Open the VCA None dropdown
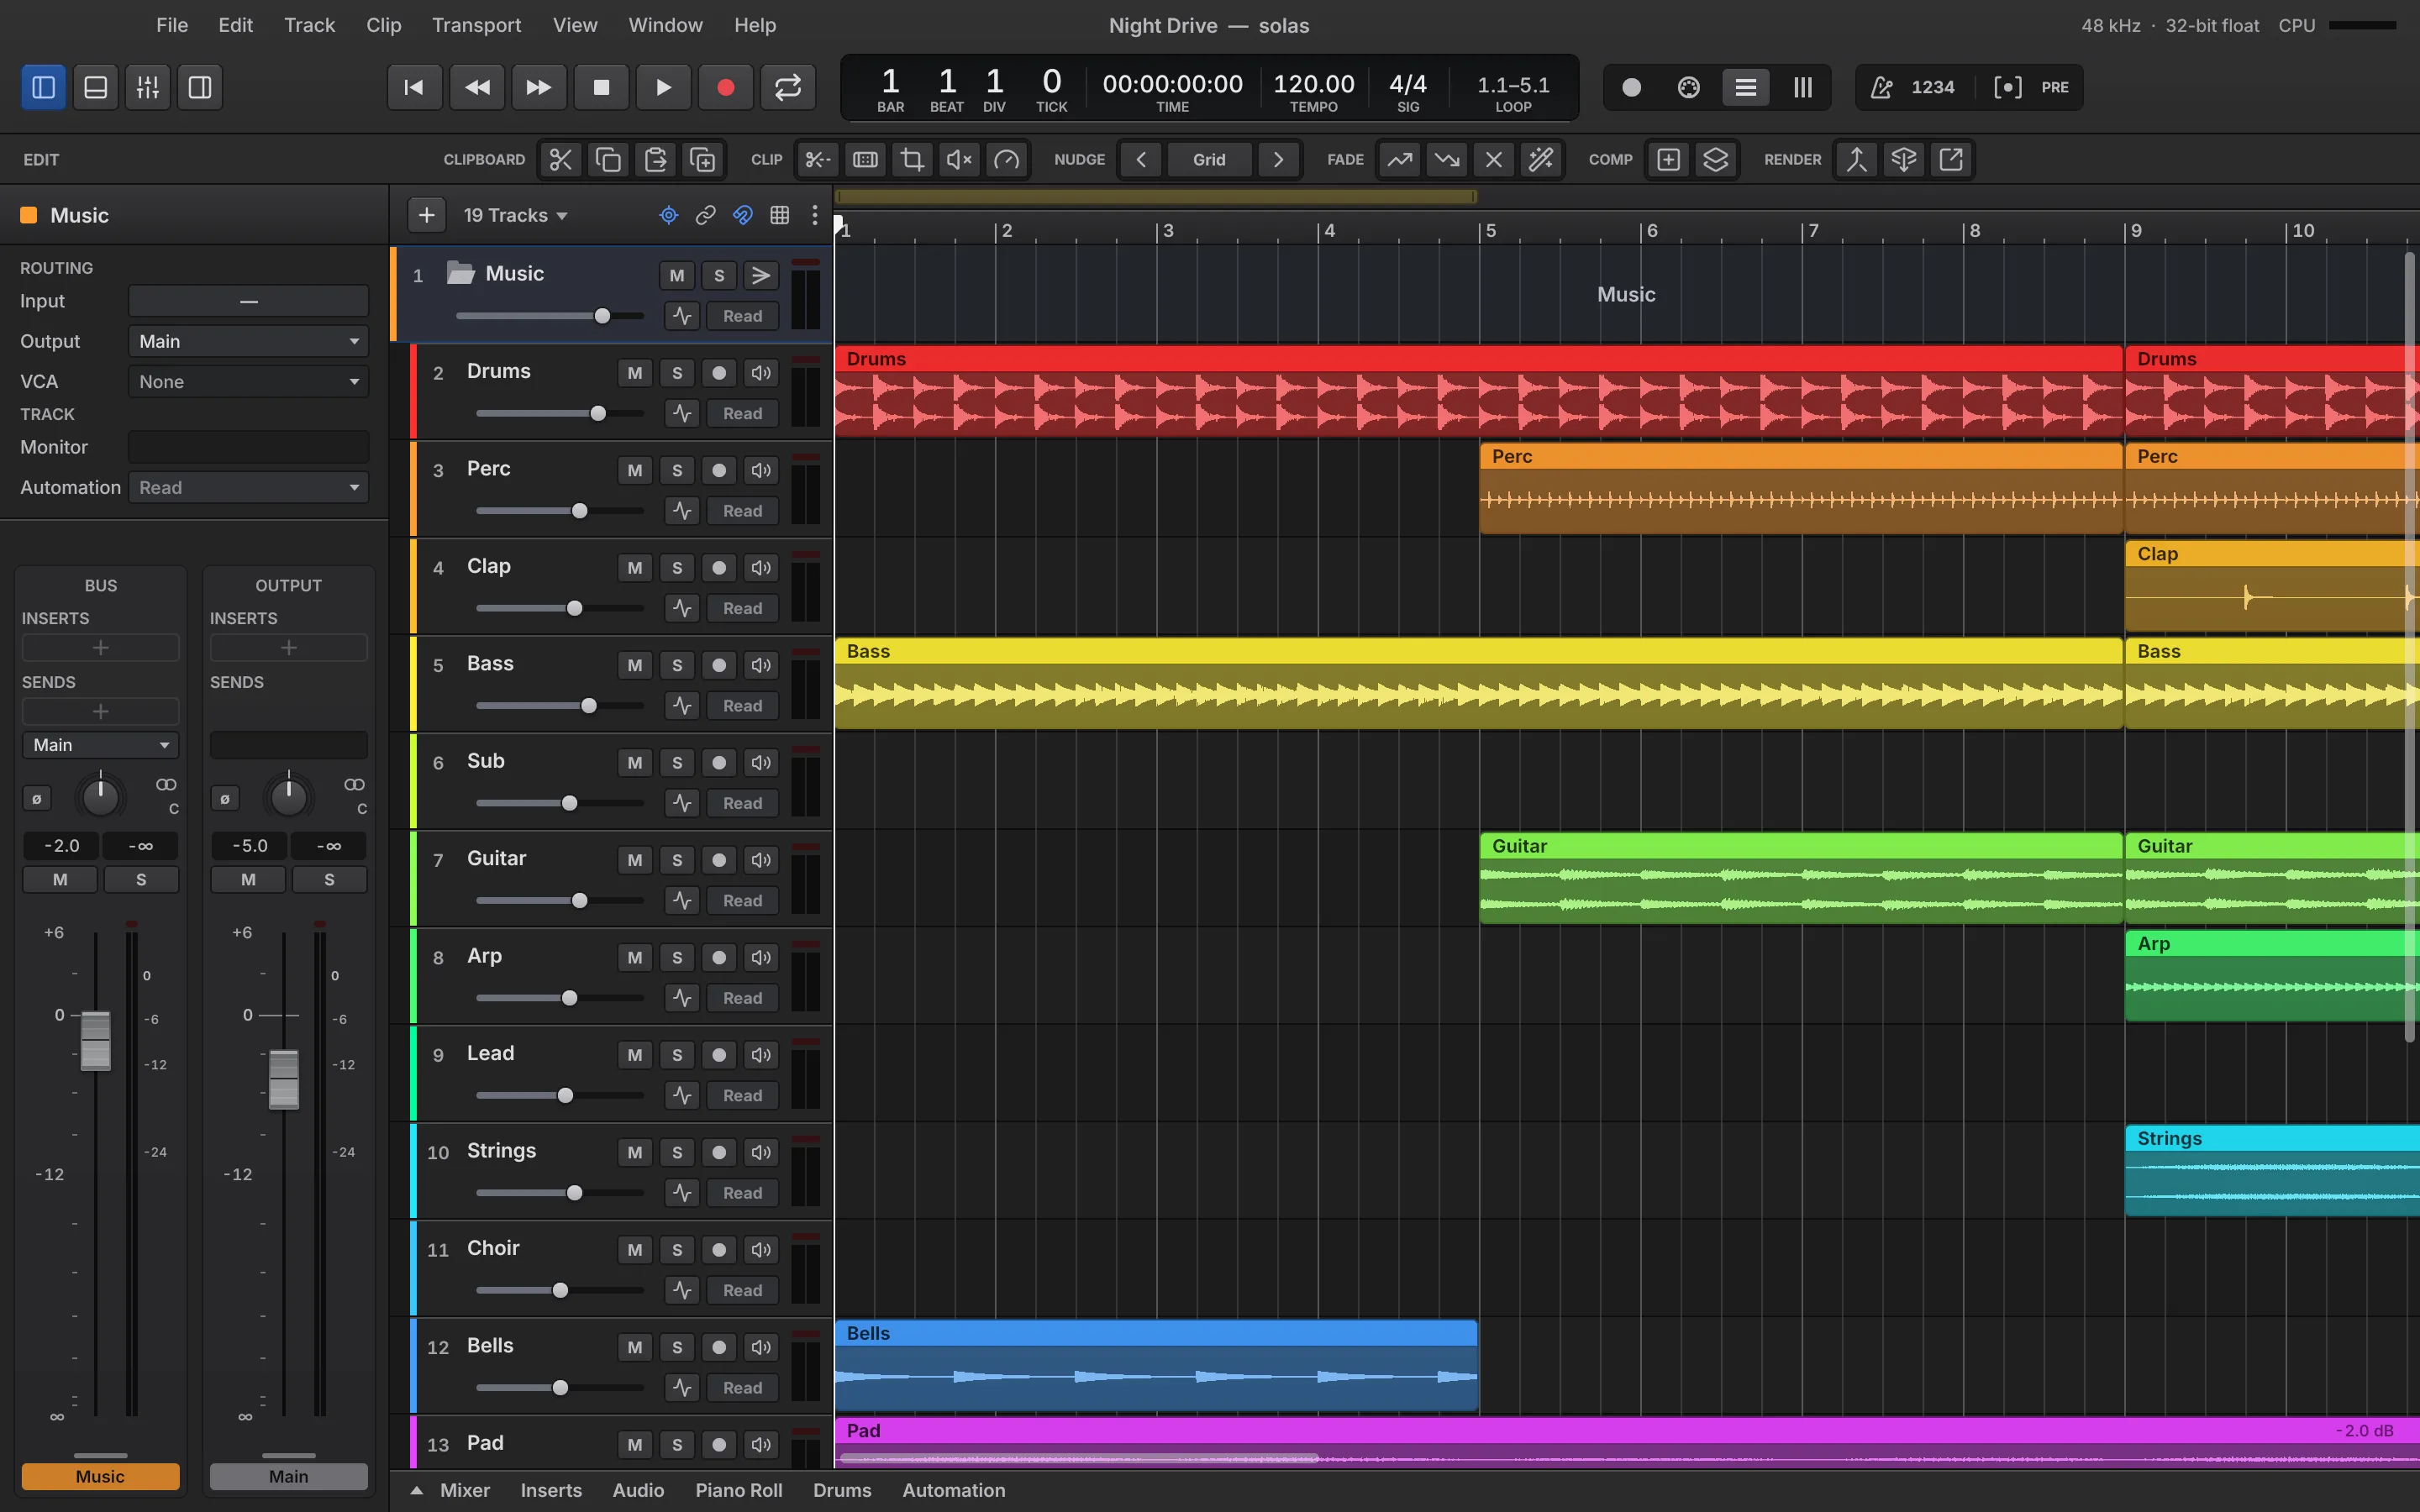The width and height of the screenshot is (2420, 1512). click(248, 381)
